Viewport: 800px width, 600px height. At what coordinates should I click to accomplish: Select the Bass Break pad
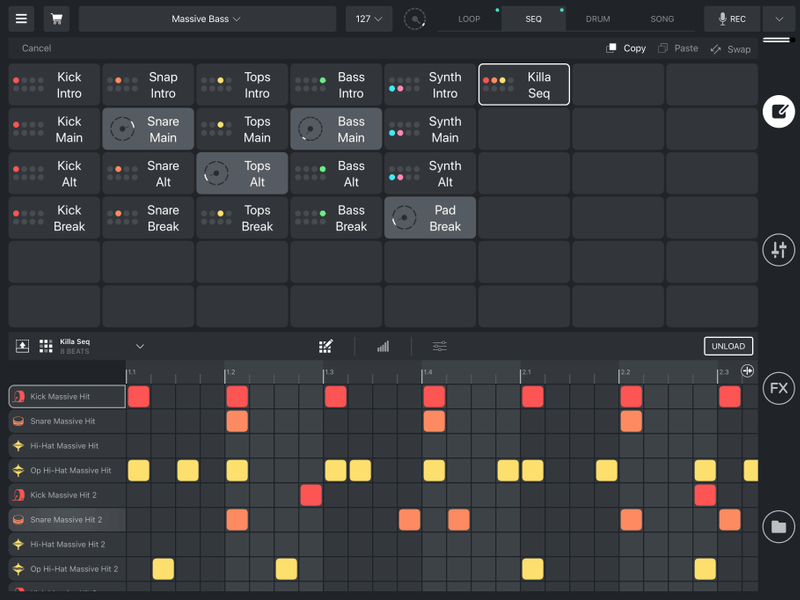pos(336,218)
